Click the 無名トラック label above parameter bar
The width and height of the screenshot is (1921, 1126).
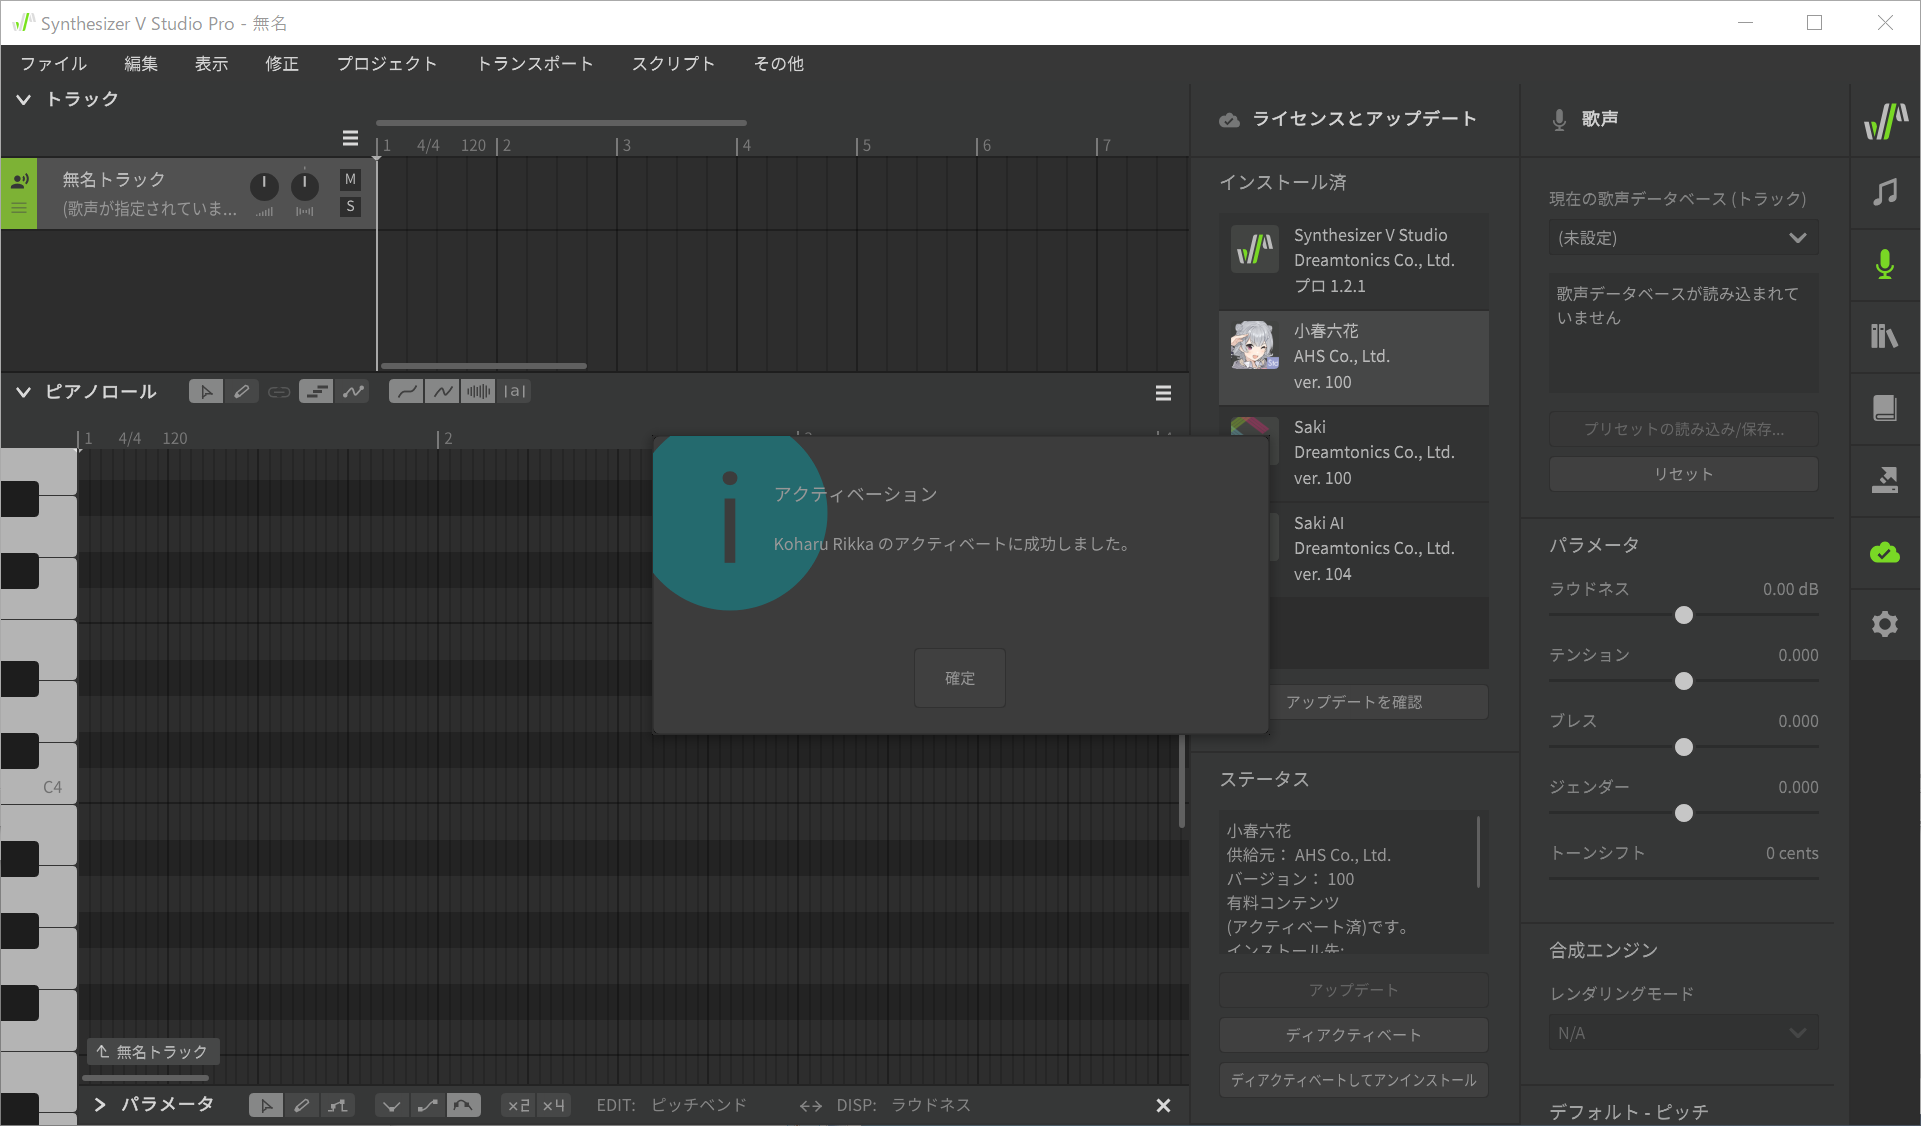click(153, 1052)
